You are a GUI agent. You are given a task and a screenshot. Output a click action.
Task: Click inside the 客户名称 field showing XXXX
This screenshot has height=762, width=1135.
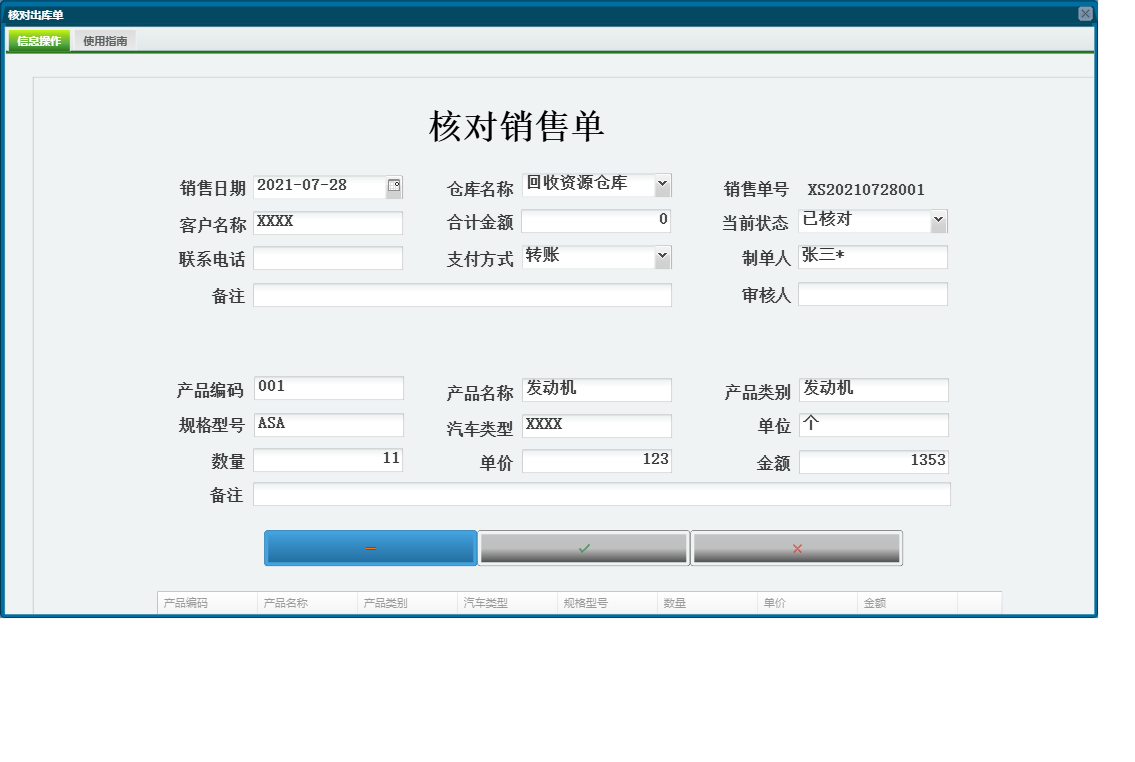coord(328,221)
